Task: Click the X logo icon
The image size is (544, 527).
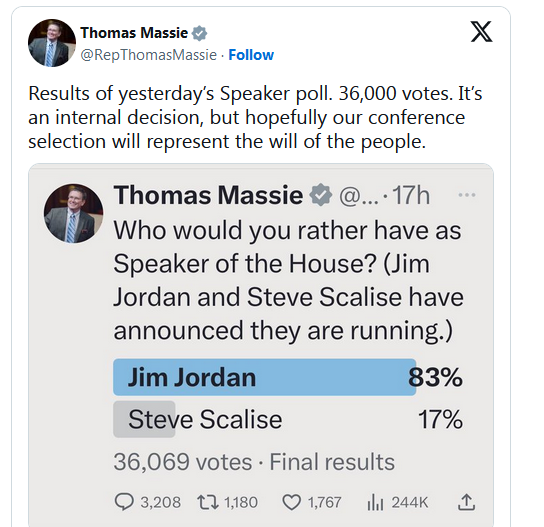Action: 481,32
